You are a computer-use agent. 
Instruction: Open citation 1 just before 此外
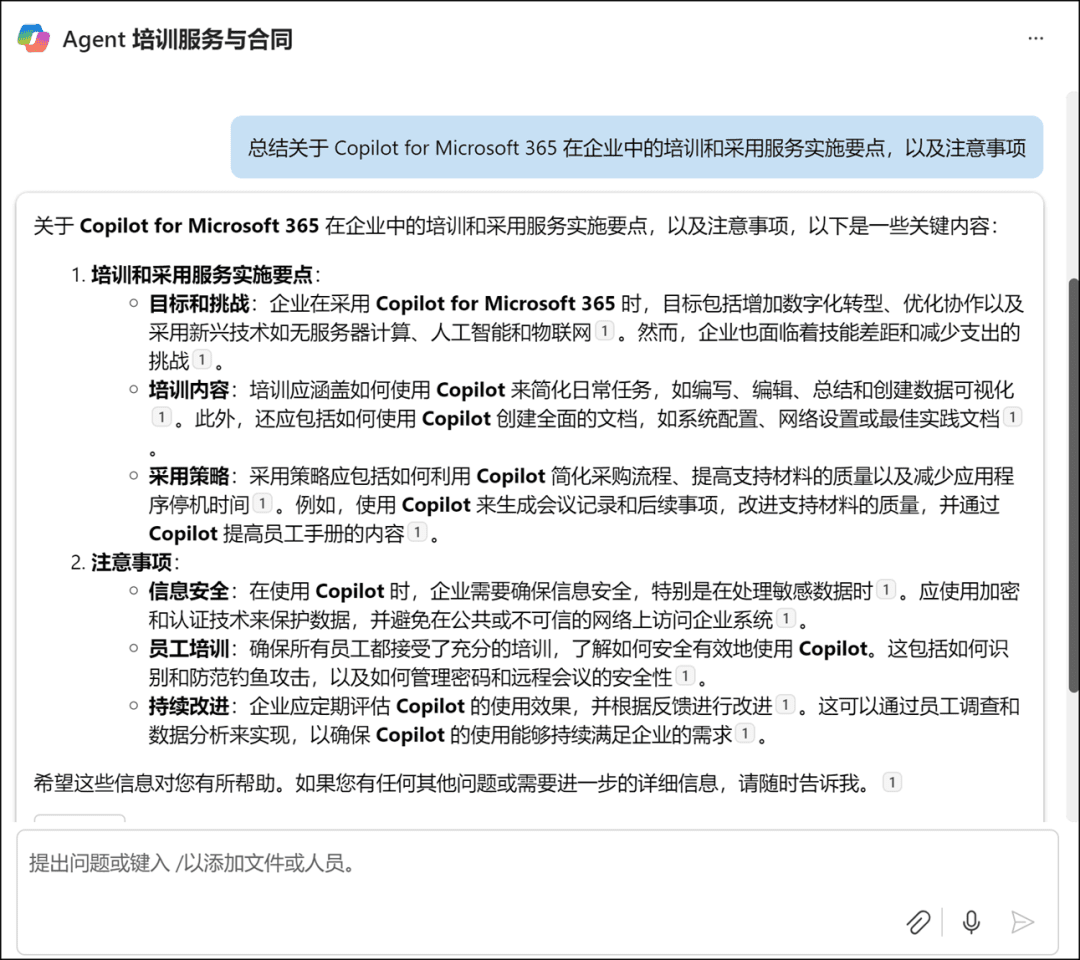[x=161, y=417]
